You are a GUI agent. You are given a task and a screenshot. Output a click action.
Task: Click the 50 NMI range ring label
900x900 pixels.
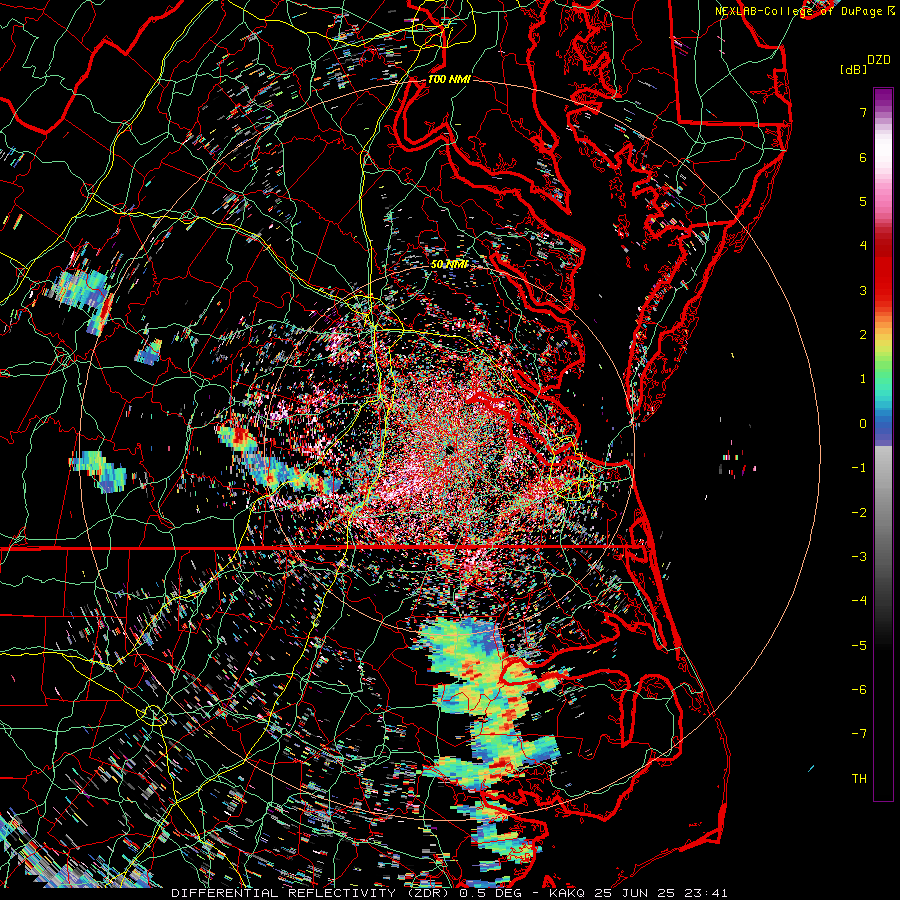(x=449, y=265)
